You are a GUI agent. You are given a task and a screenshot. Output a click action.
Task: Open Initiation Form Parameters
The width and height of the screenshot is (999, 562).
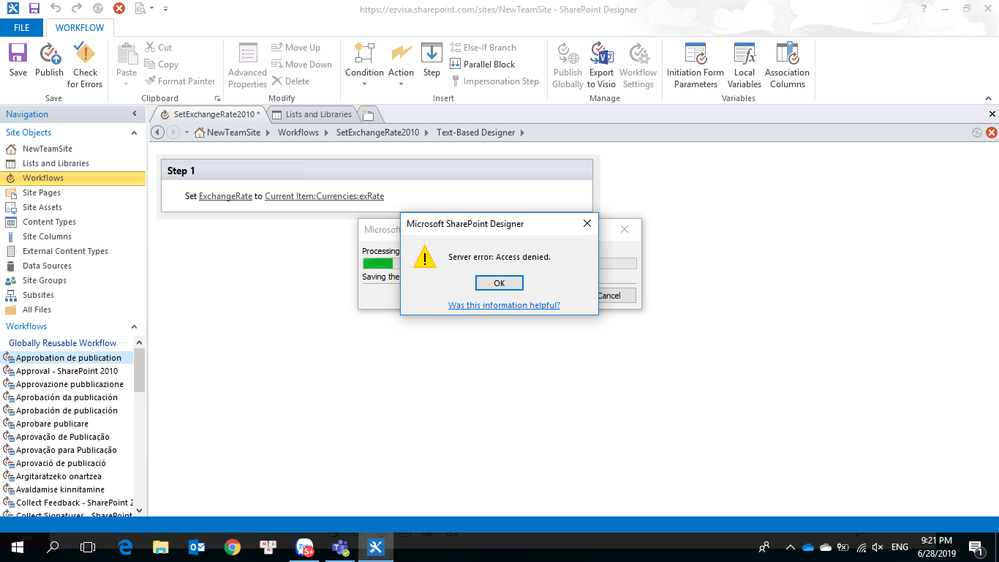(695, 66)
